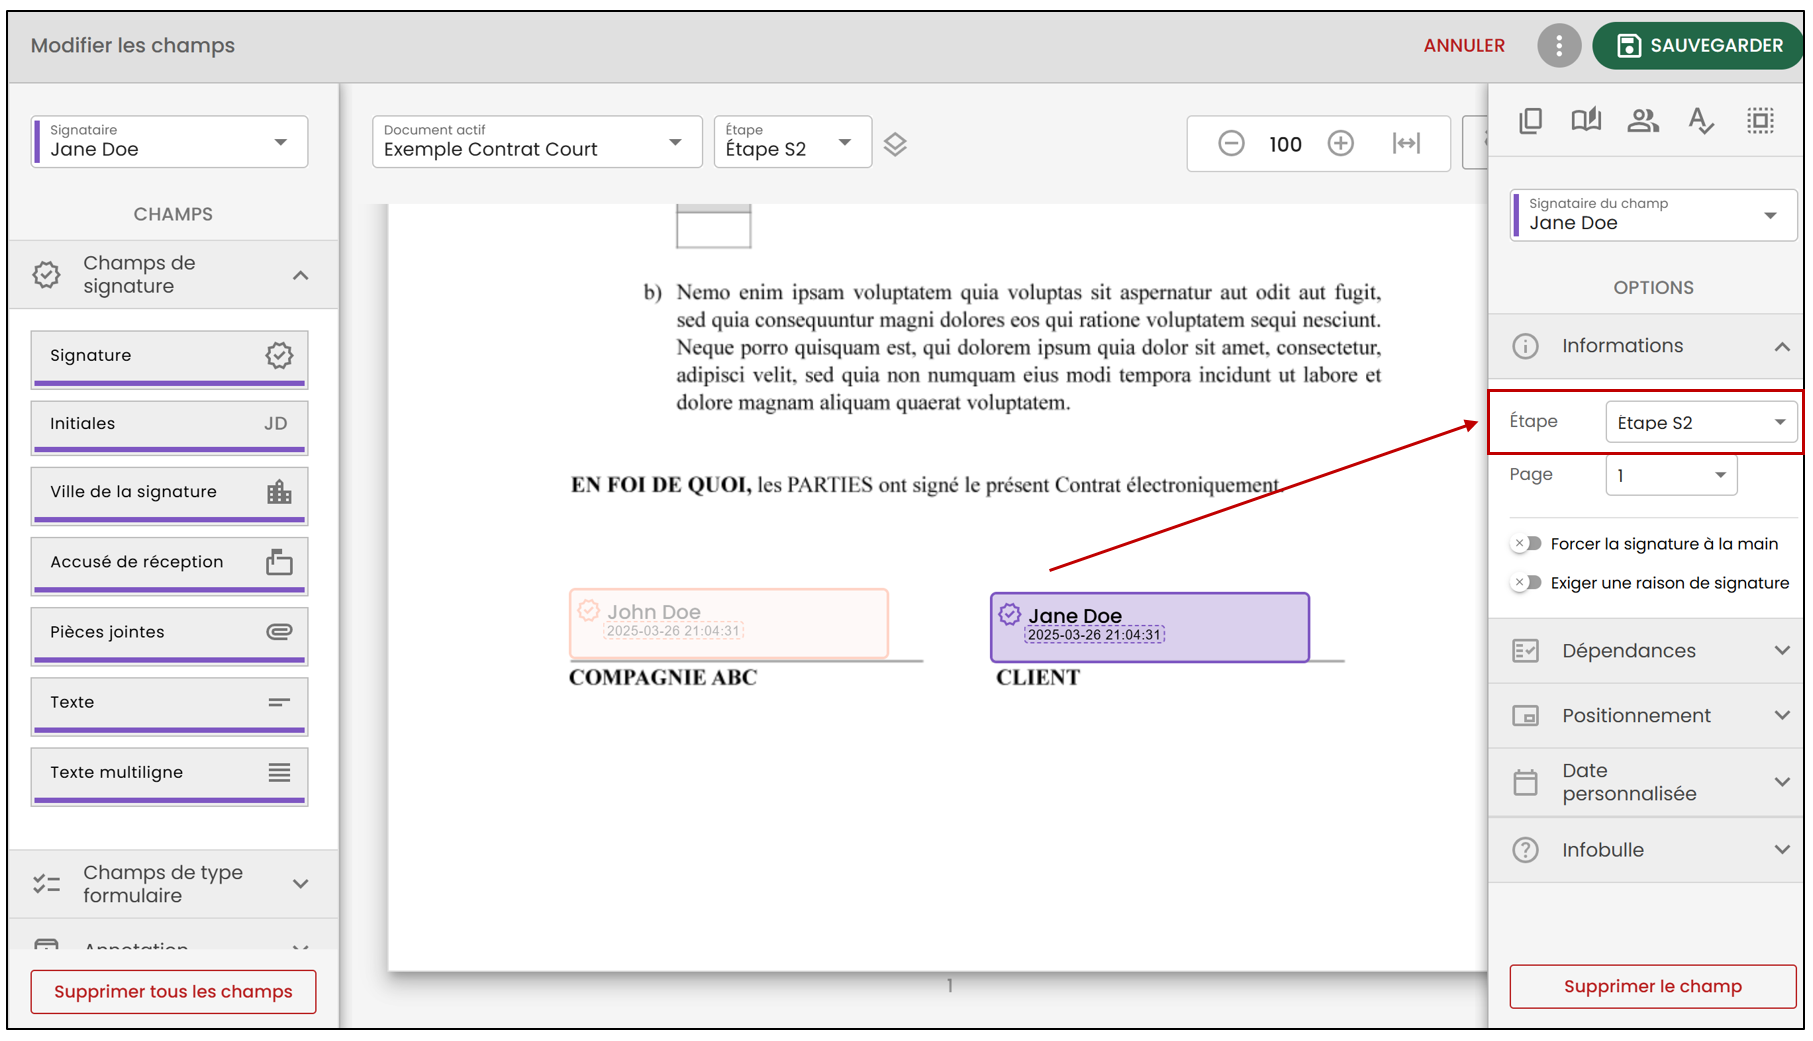Open the selection frame icon panel

(1760, 121)
